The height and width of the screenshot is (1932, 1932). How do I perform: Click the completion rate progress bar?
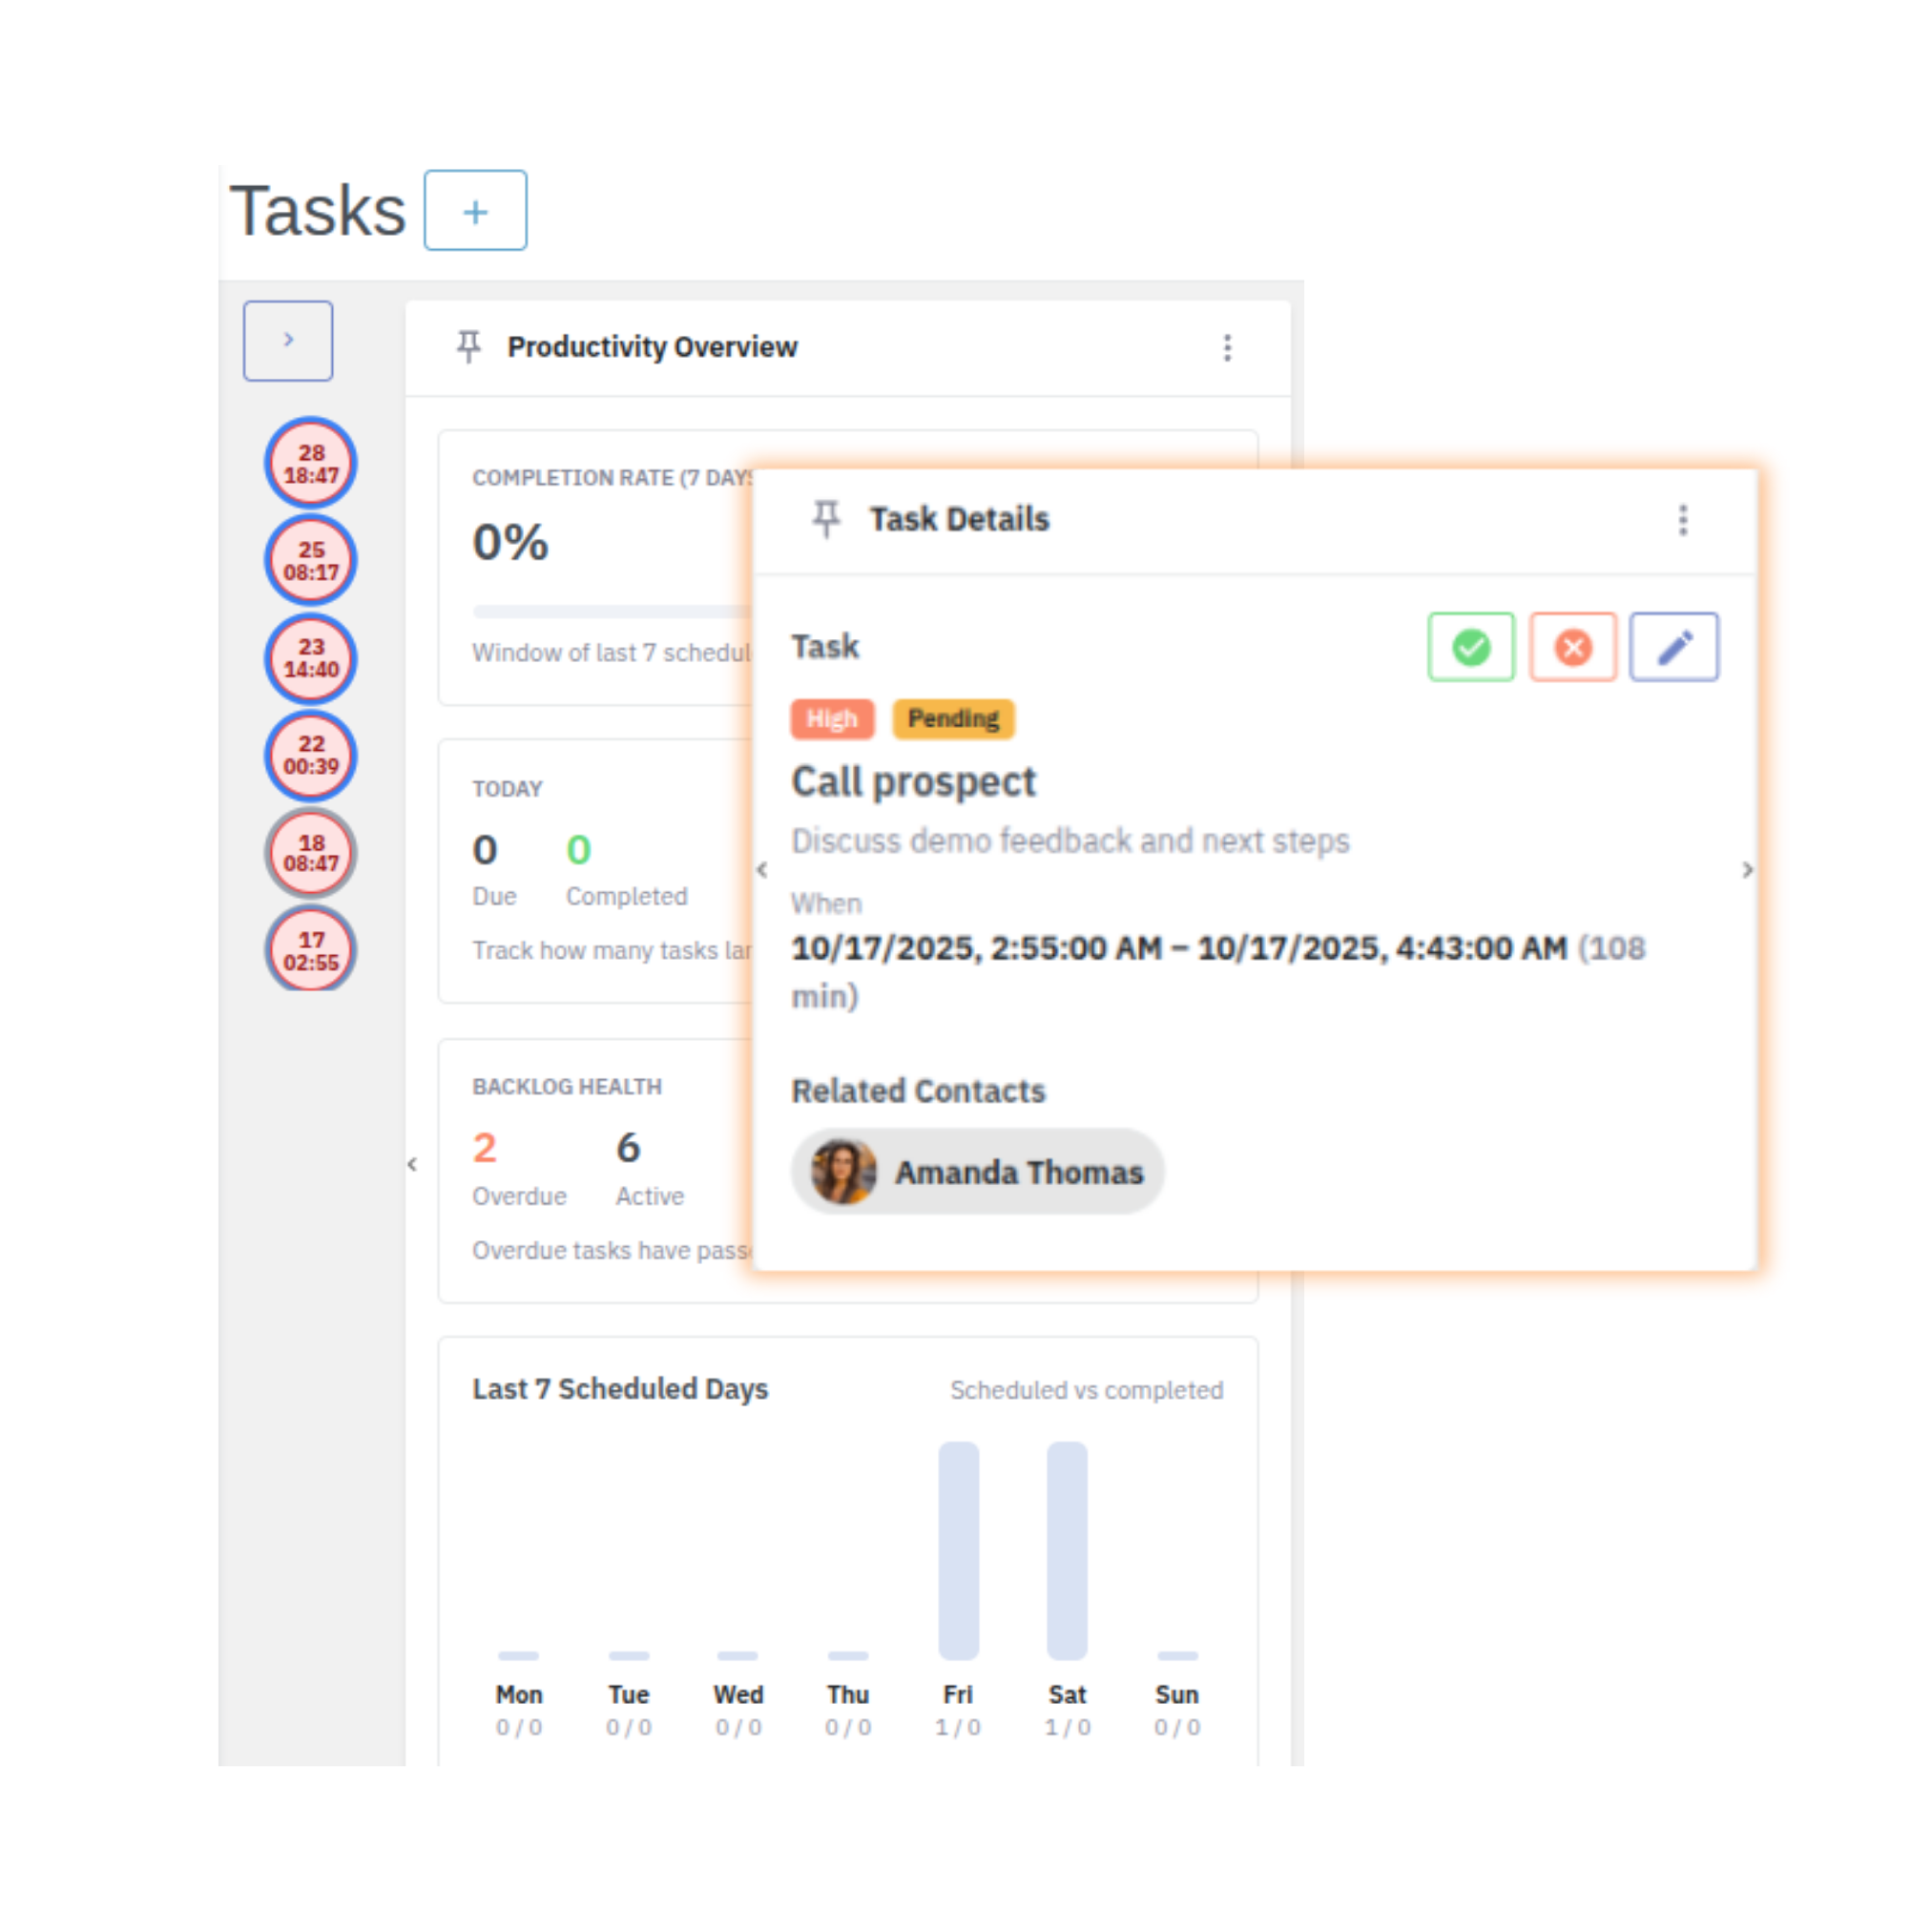610,610
